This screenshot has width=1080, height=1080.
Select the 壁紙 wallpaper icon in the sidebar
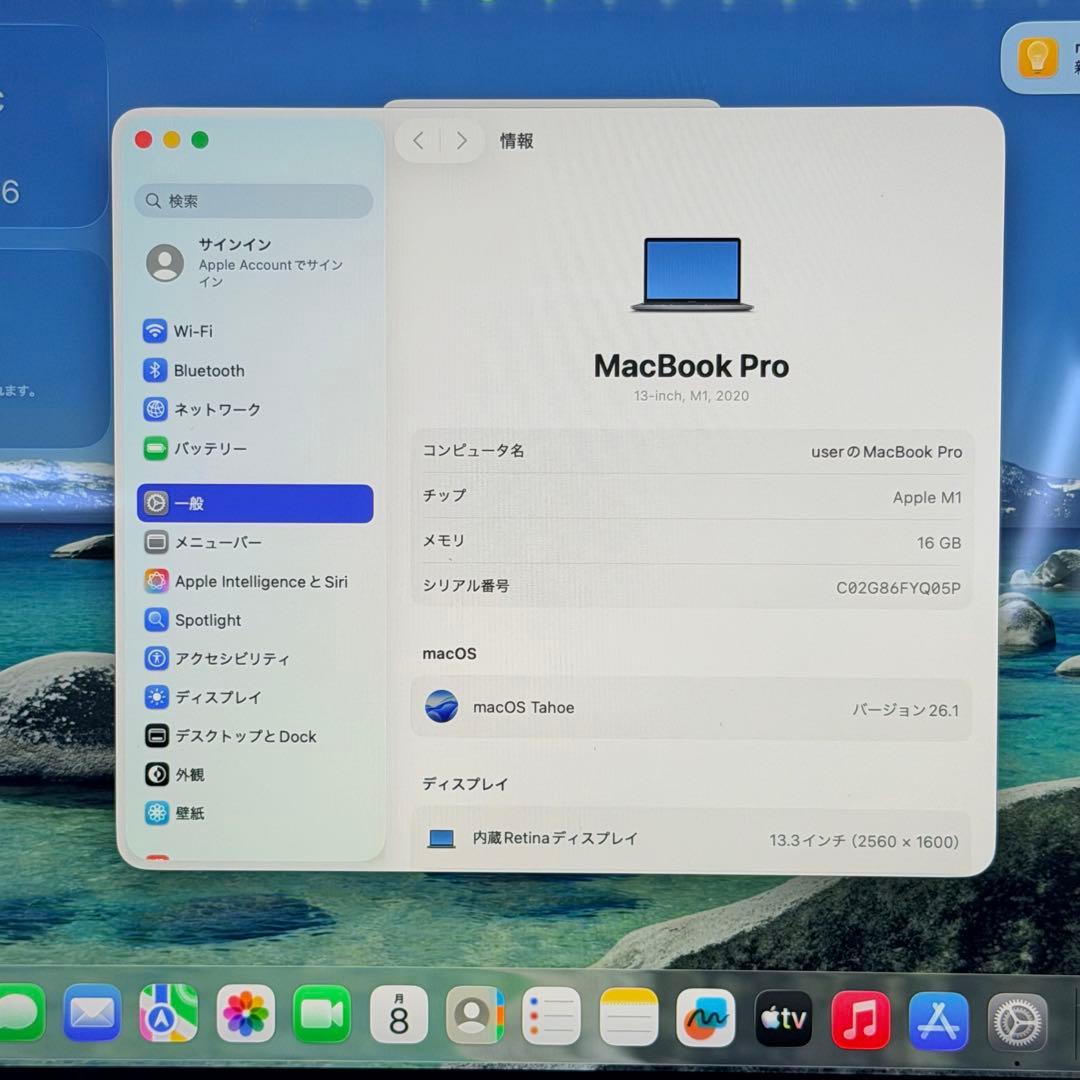157,813
